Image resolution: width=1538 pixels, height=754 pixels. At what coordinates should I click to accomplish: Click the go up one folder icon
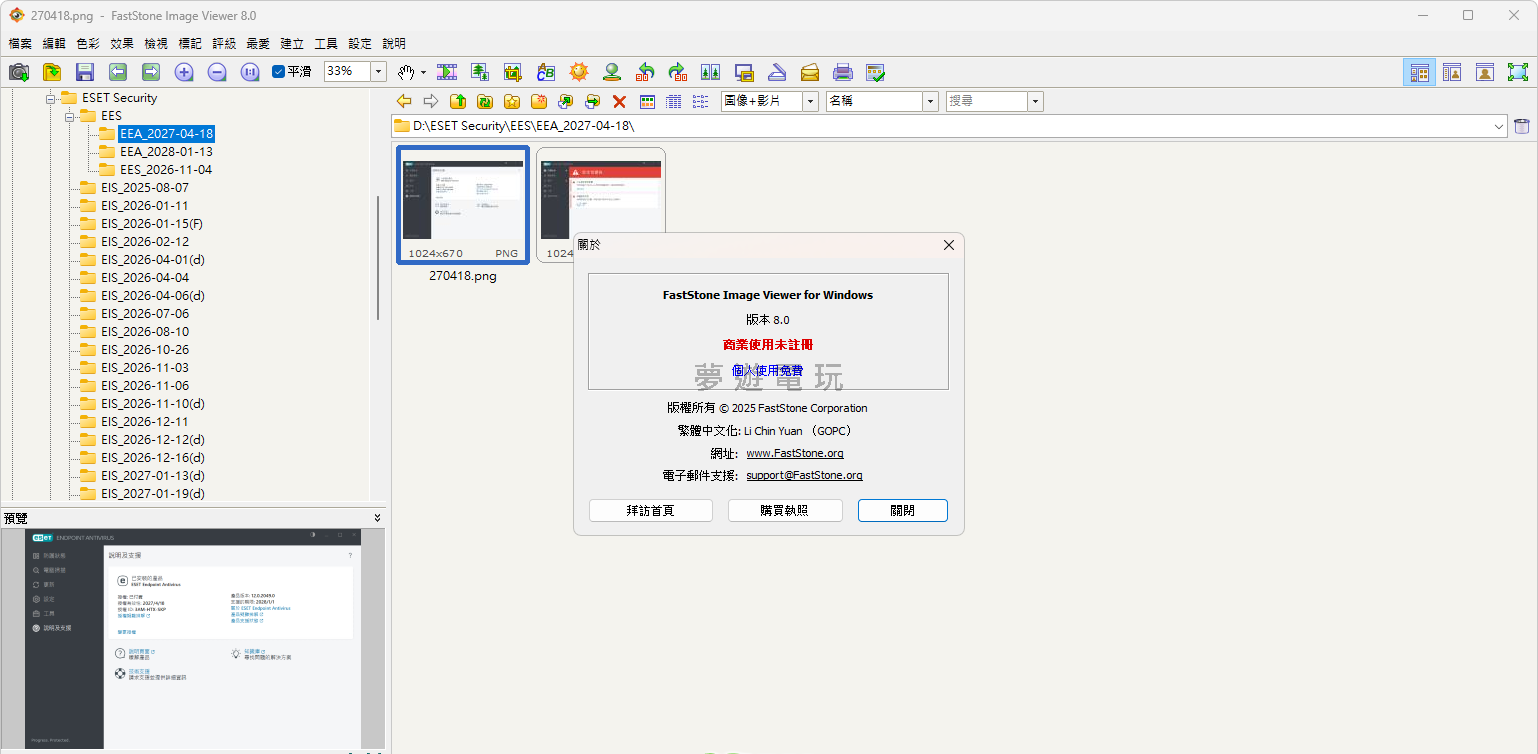pos(458,101)
